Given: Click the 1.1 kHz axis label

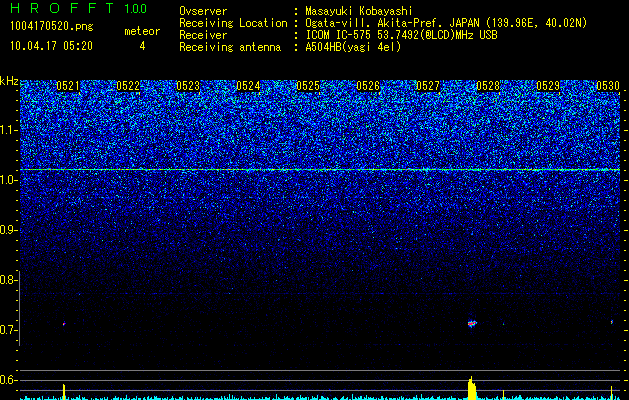Looking at the screenshot, I should coord(8,130).
